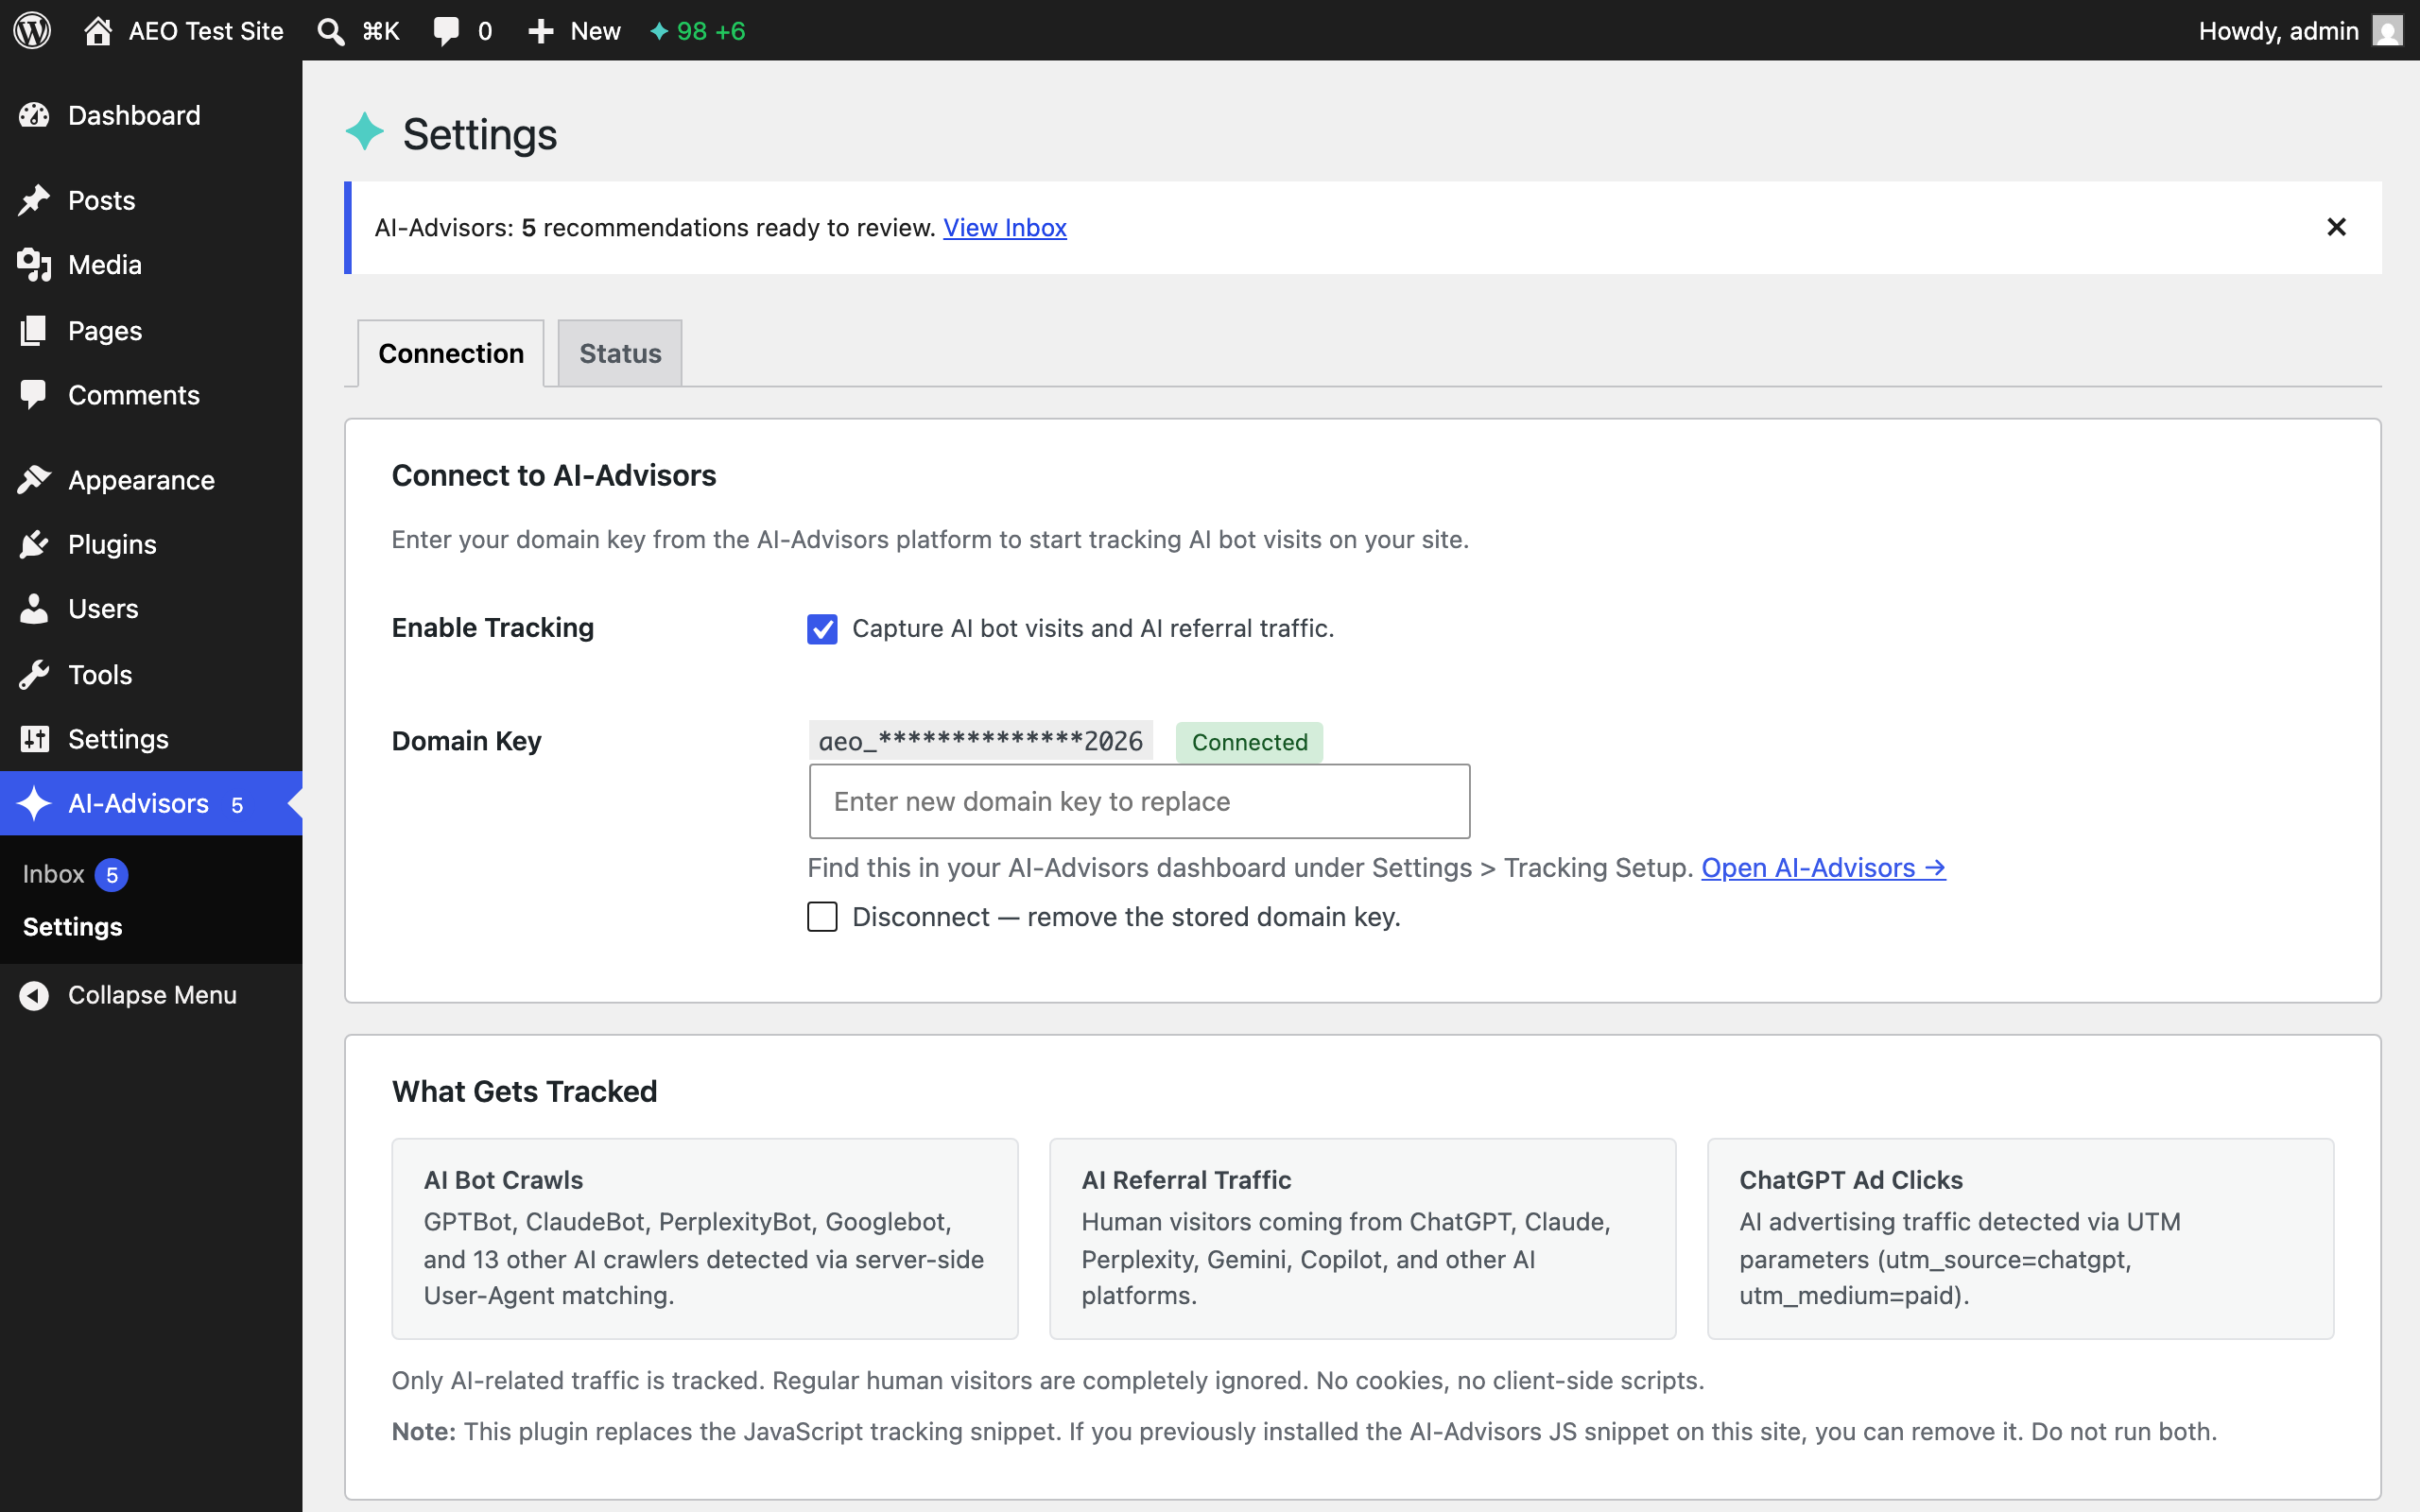Viewport: 2420px width, 1512px height.
Task: Open the WordPress logo menu
Action: (32, 30)
